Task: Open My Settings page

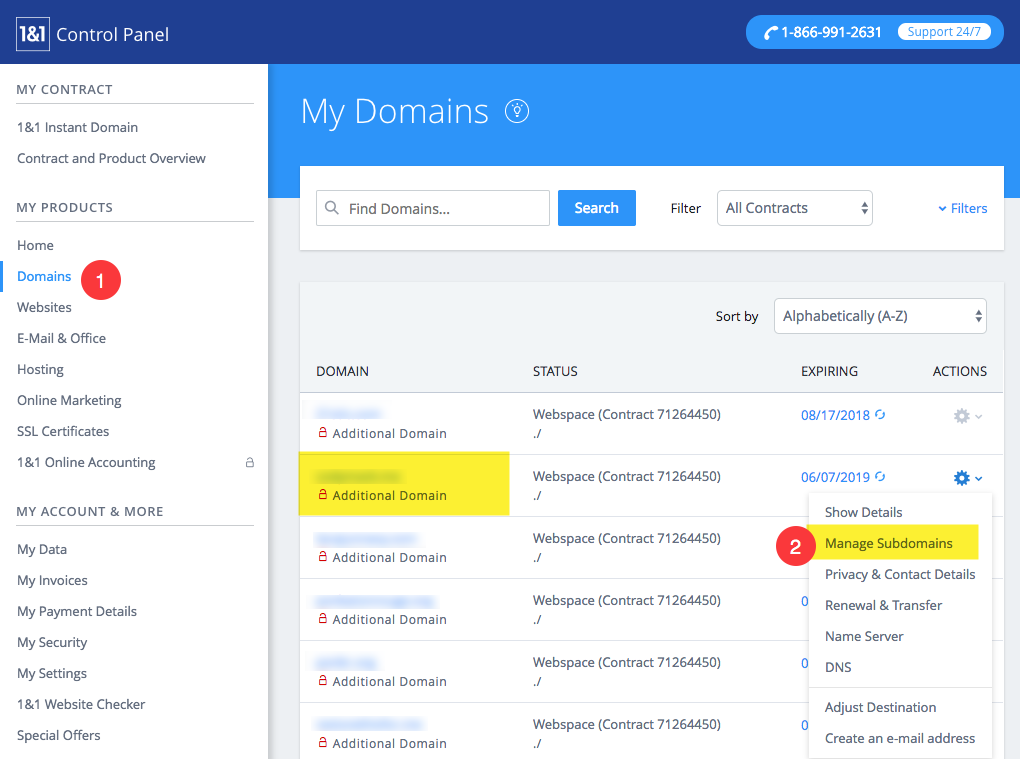Action: click(51, 674)
